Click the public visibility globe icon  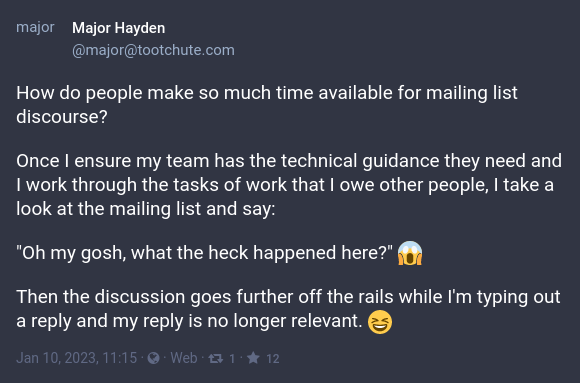click(x=154, y=358)
